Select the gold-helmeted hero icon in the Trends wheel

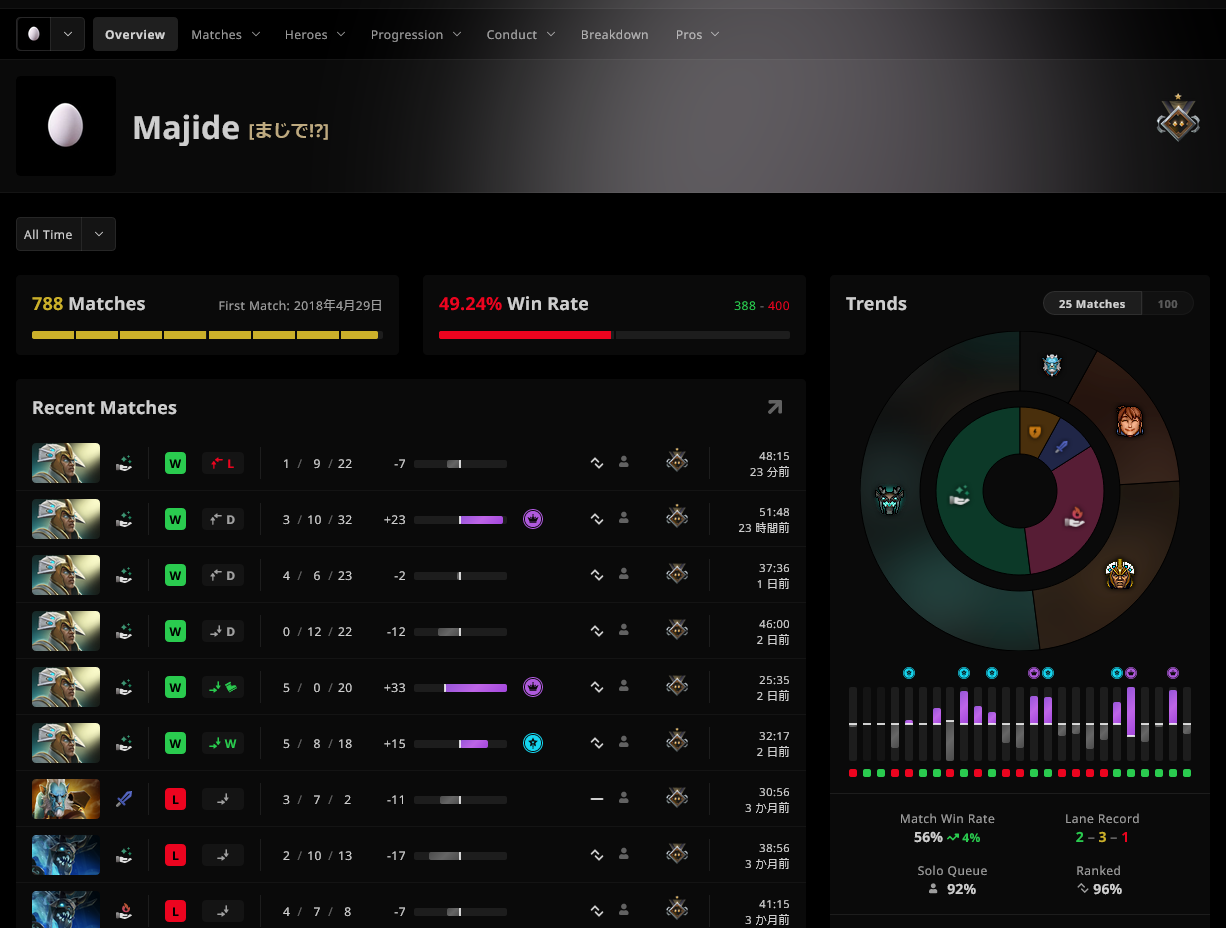1119,574
